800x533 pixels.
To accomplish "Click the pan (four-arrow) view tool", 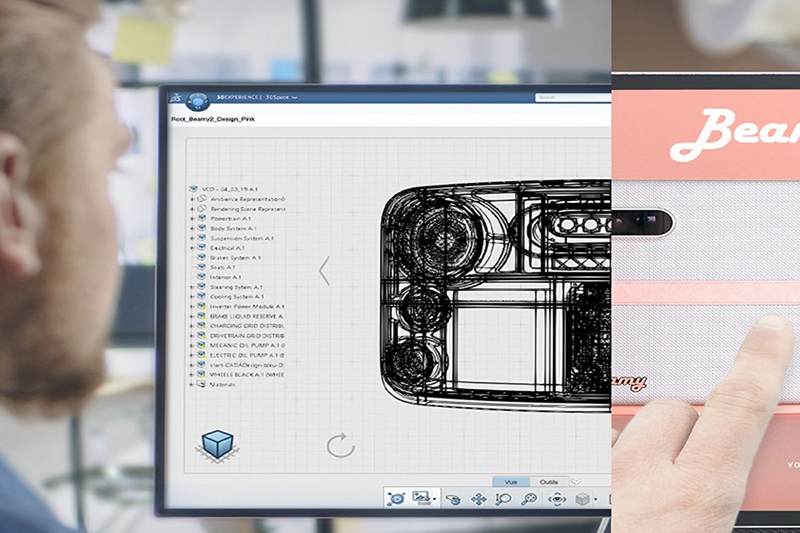I will (x=478, y=499).
